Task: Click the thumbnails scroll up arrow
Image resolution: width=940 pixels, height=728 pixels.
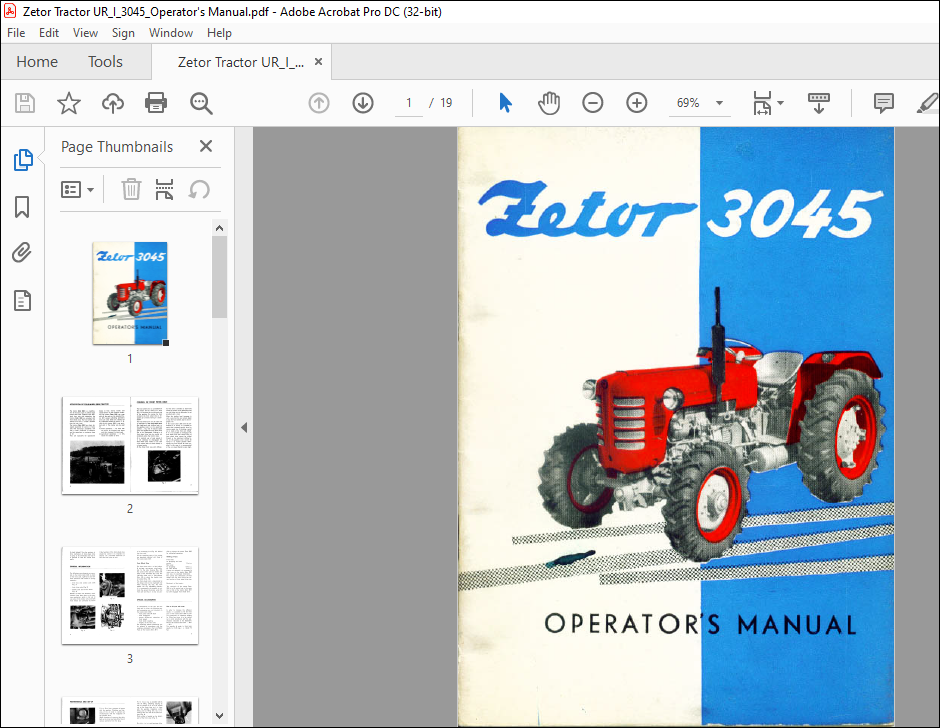Action: tap(219, 228)
